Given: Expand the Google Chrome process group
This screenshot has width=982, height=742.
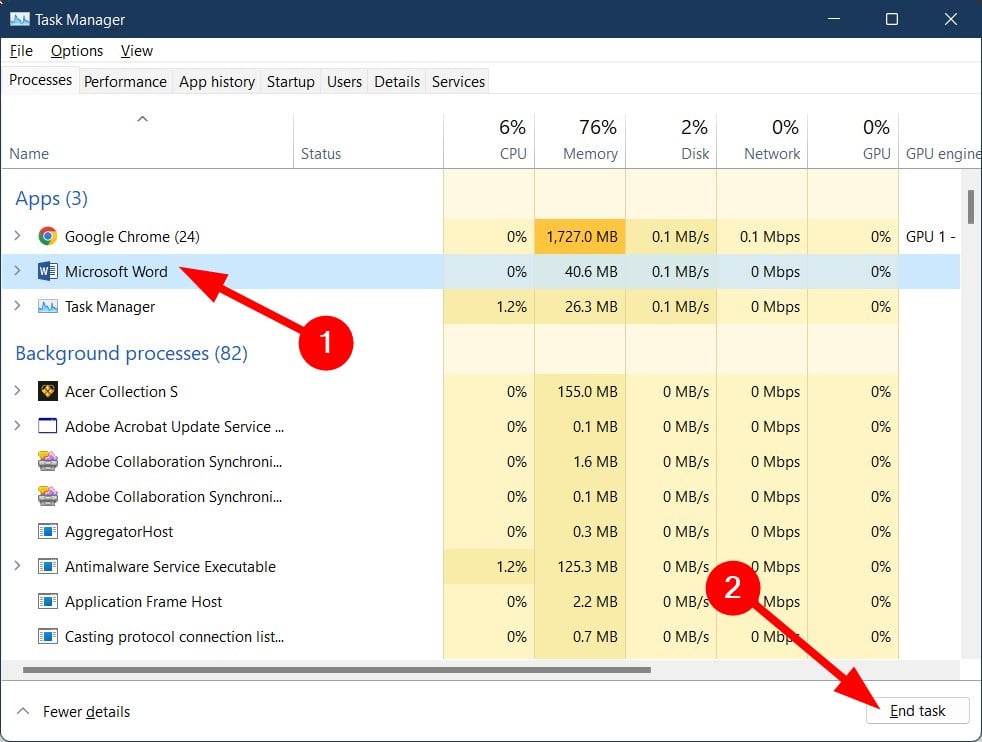Looking at the screenshot, I should 17,237.
